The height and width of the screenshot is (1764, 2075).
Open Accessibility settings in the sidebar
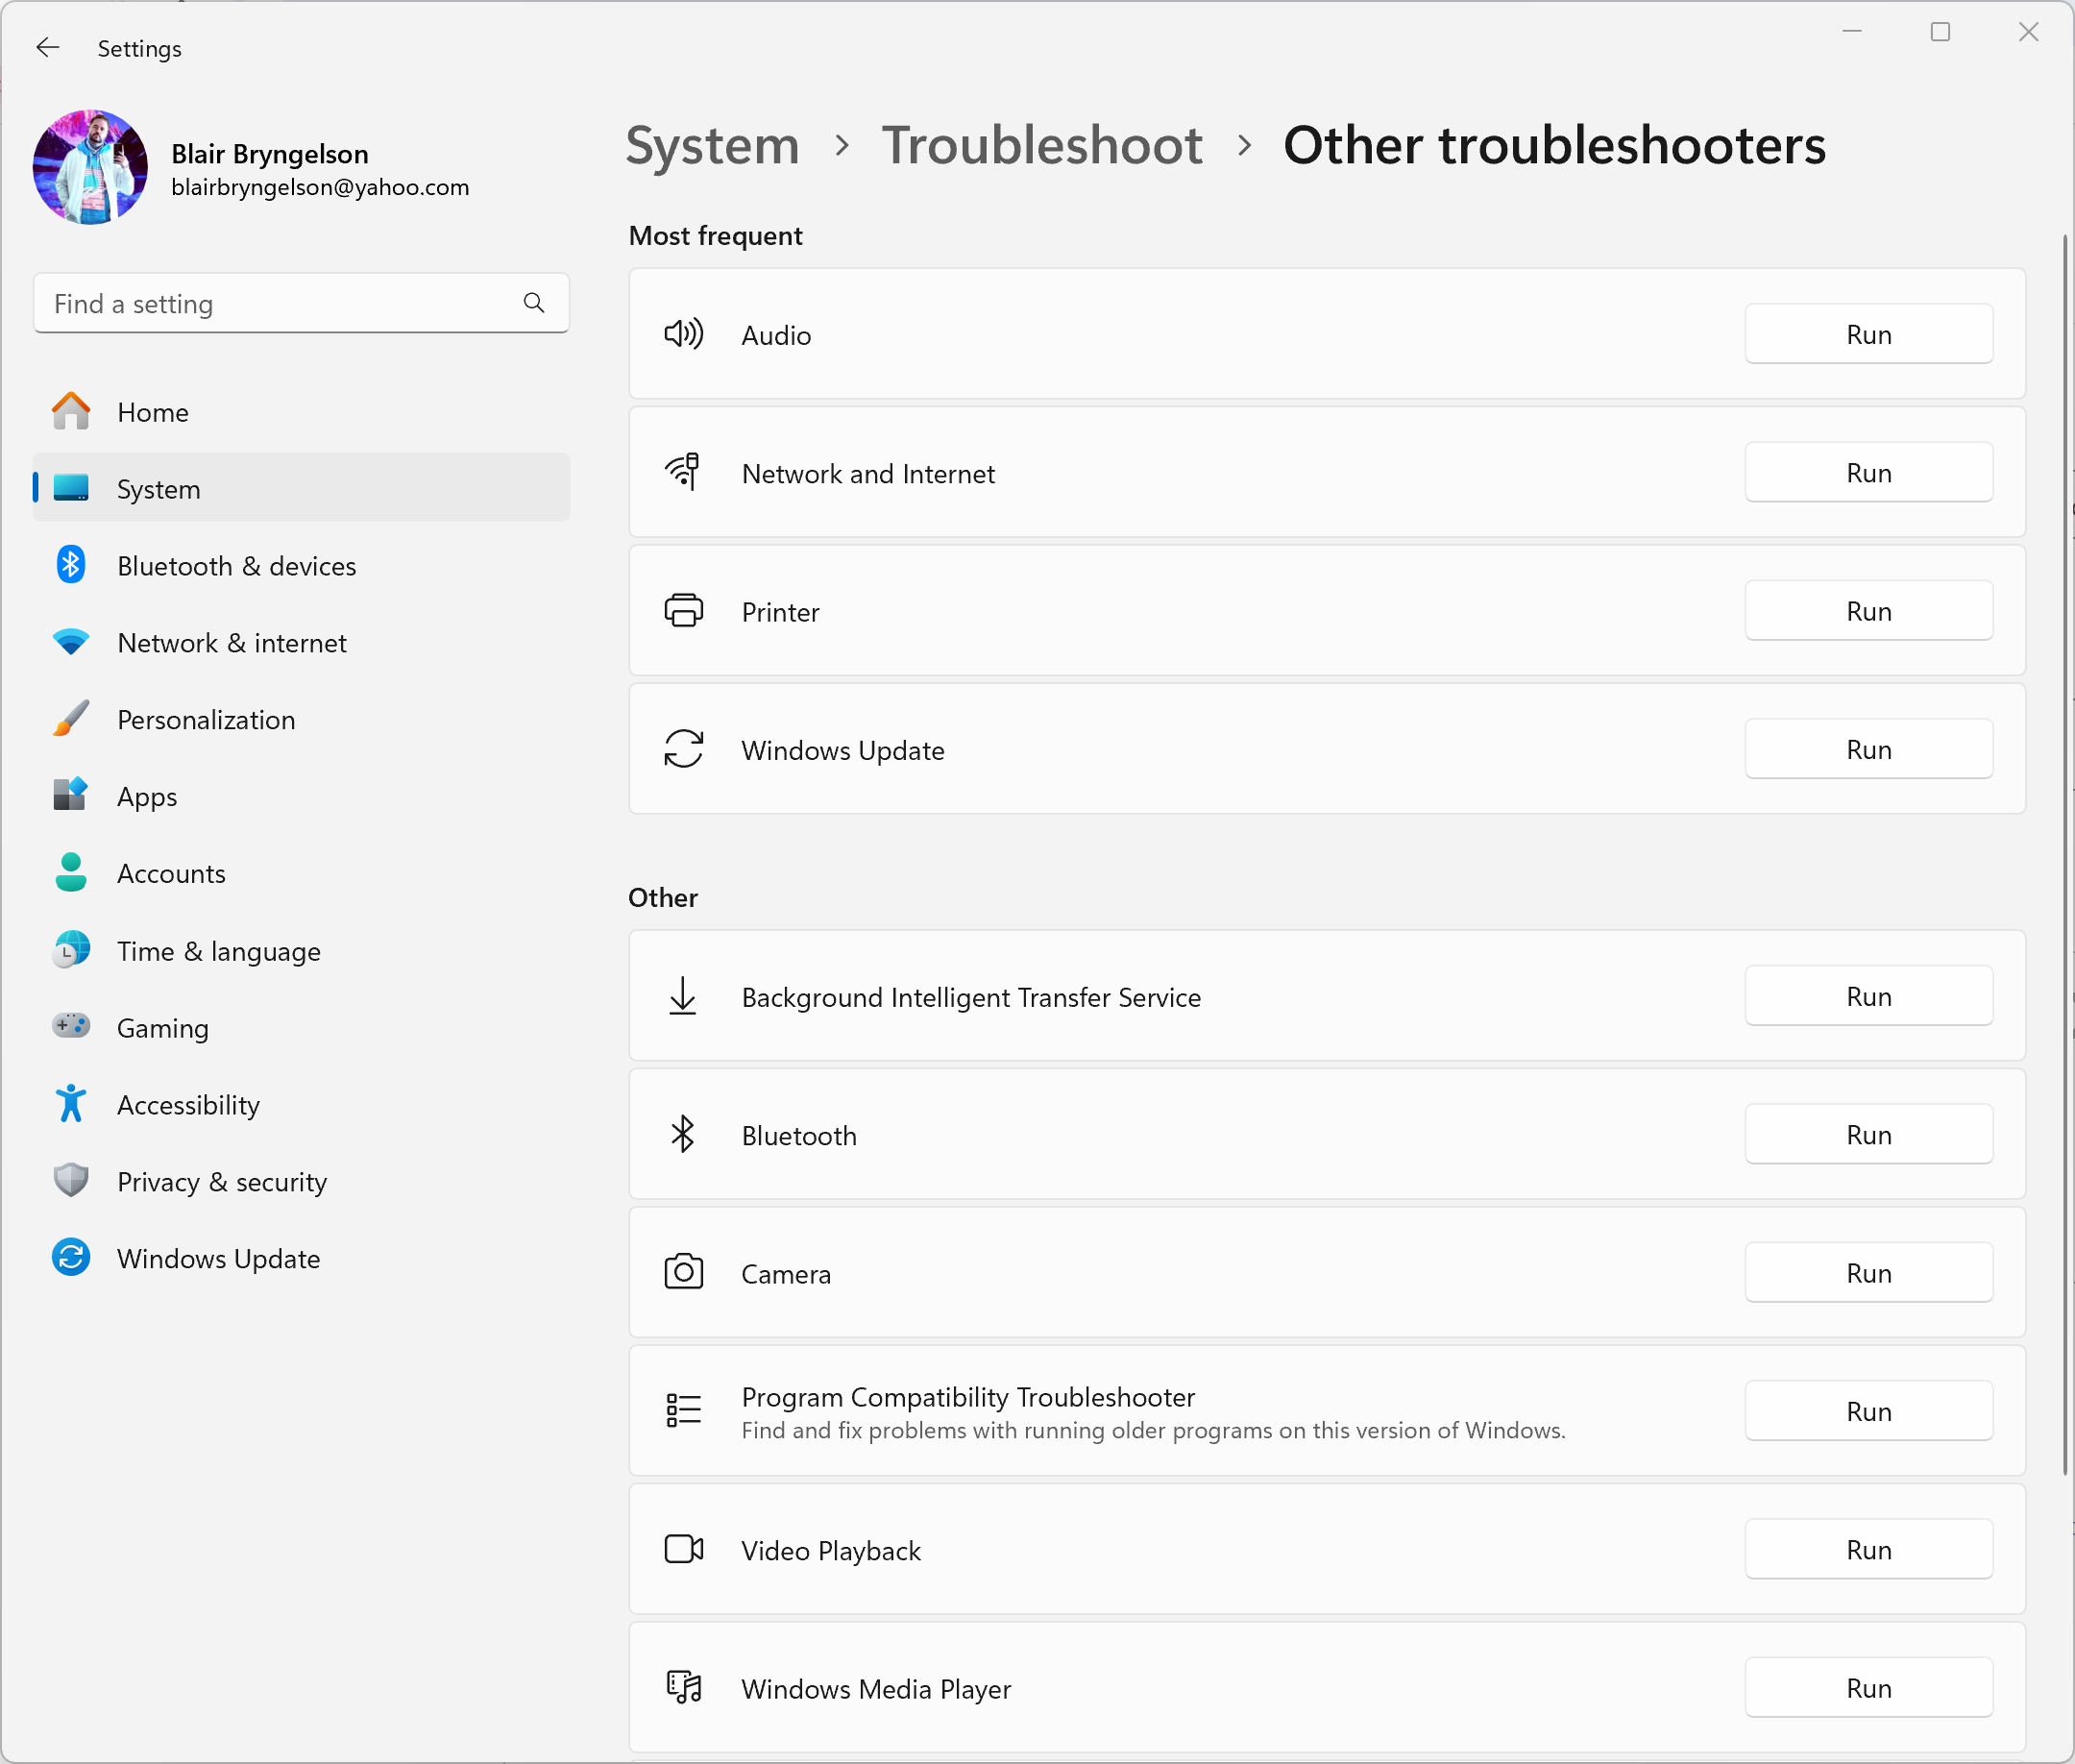[188, 1104]
